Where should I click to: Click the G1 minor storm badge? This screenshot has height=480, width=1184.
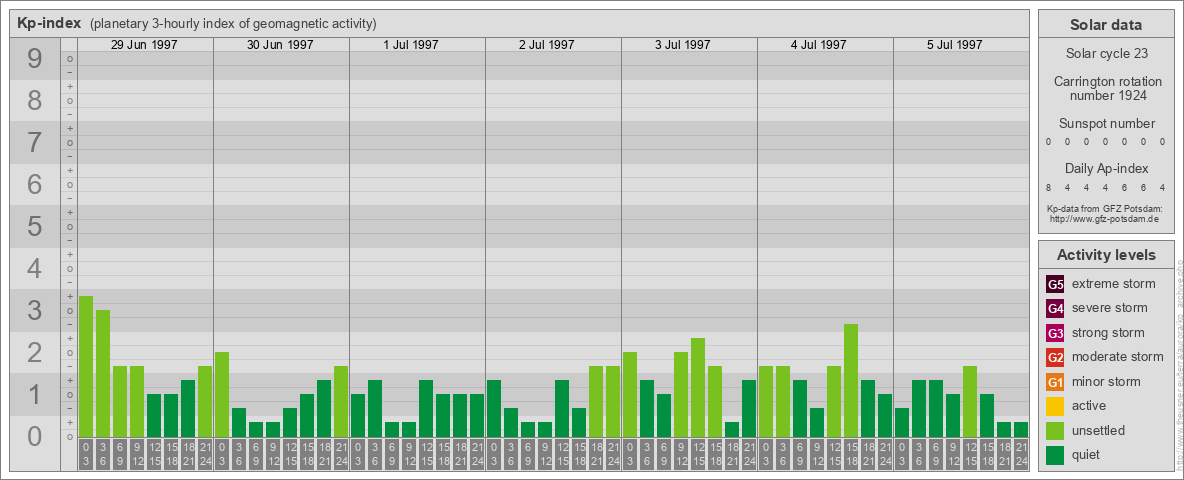pyautogui.click(x=1055, y=382)
